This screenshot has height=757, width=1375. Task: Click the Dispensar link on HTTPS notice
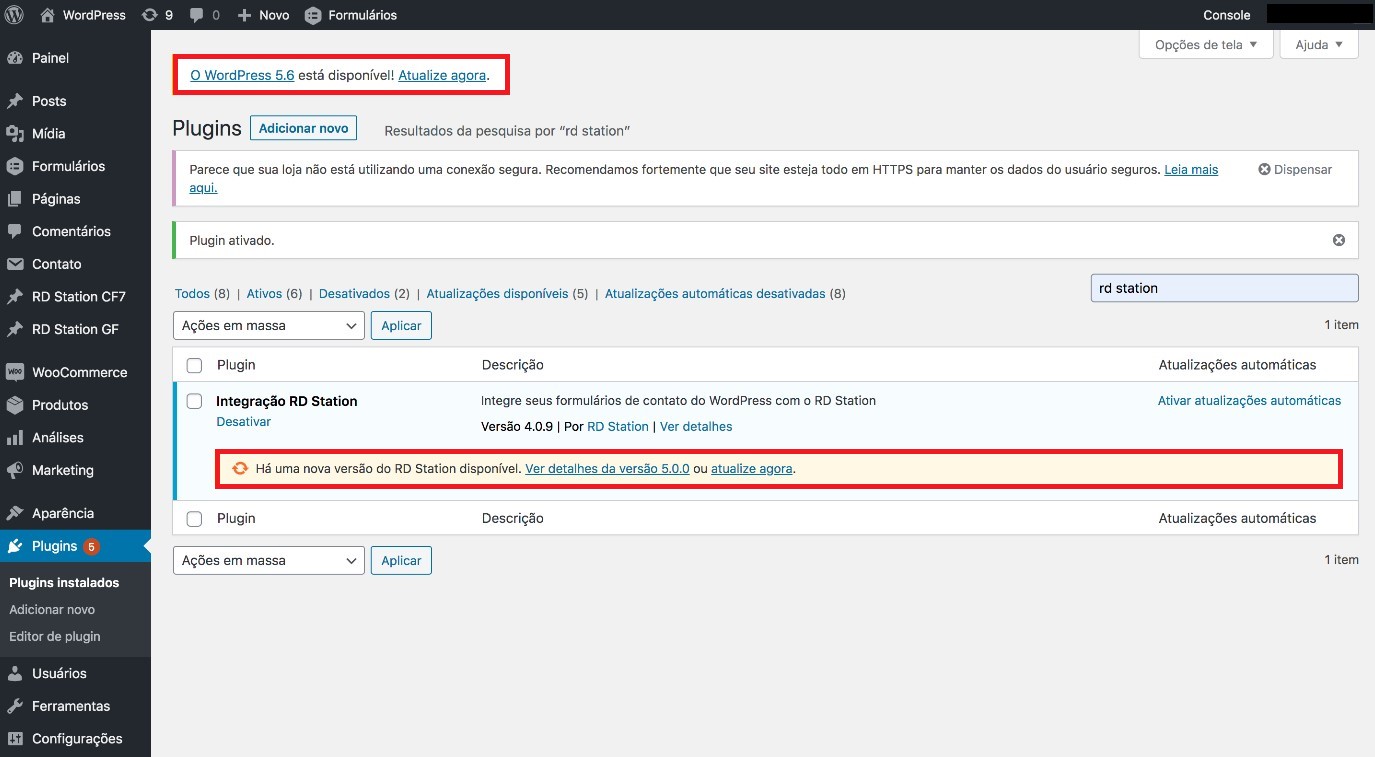[x=1295, y=170]
